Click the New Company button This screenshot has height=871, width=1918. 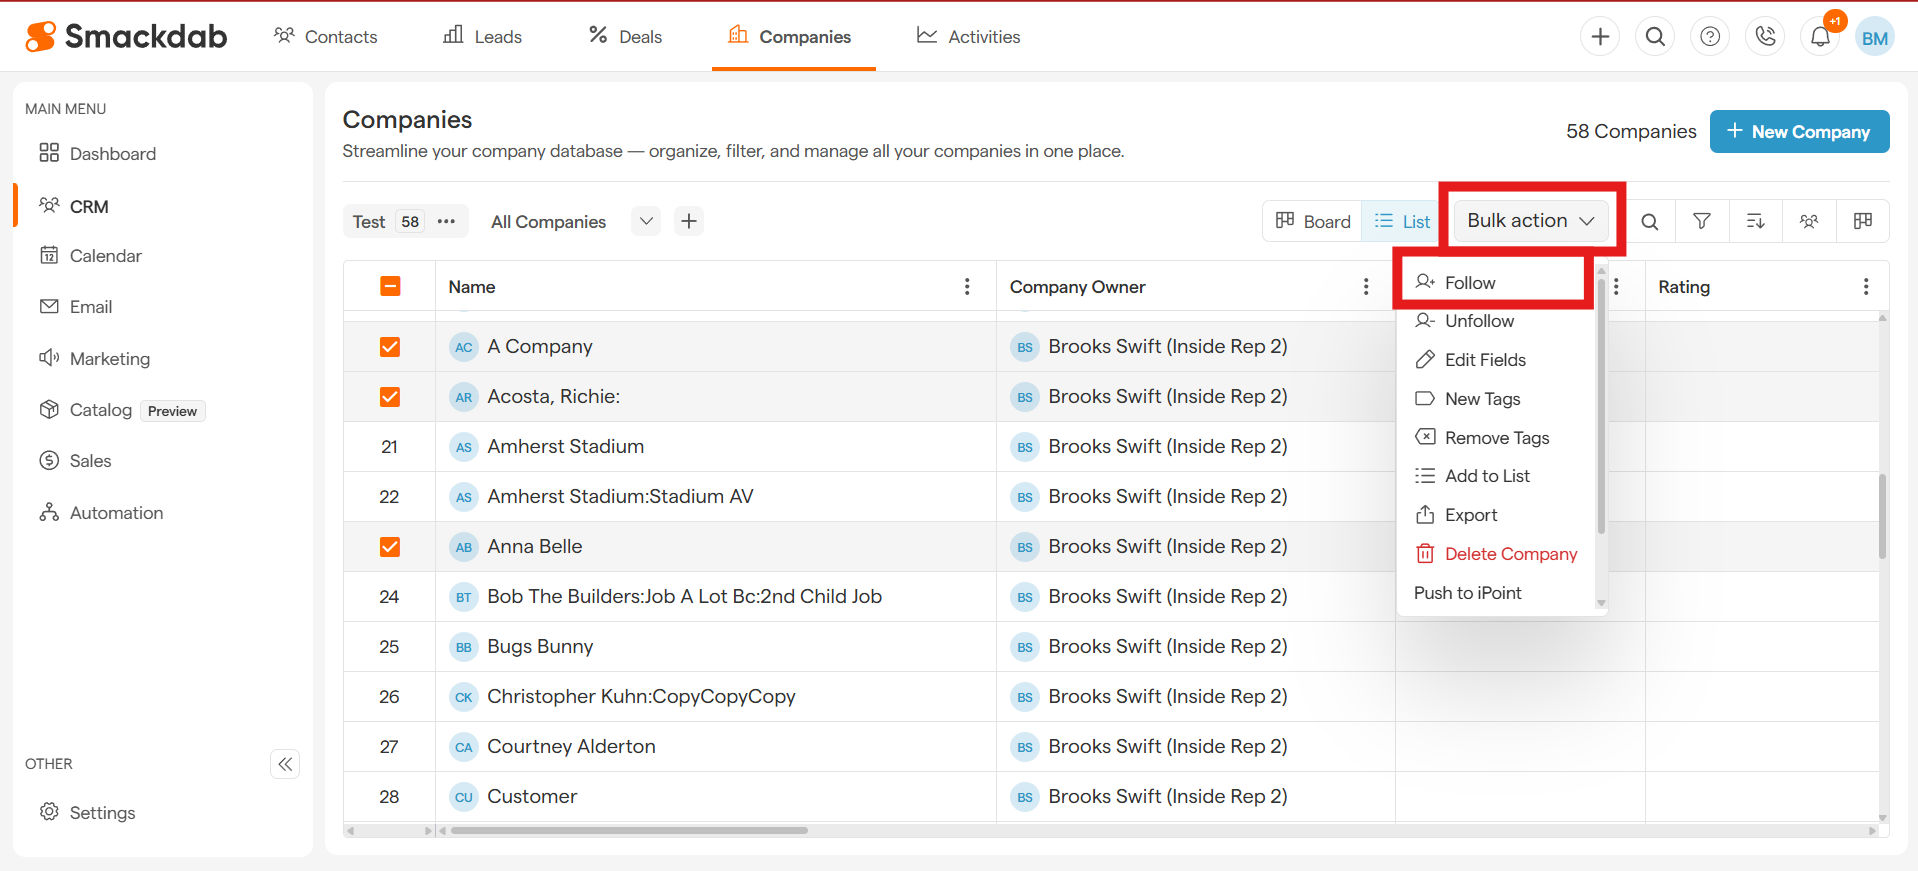pos(1799,132)
